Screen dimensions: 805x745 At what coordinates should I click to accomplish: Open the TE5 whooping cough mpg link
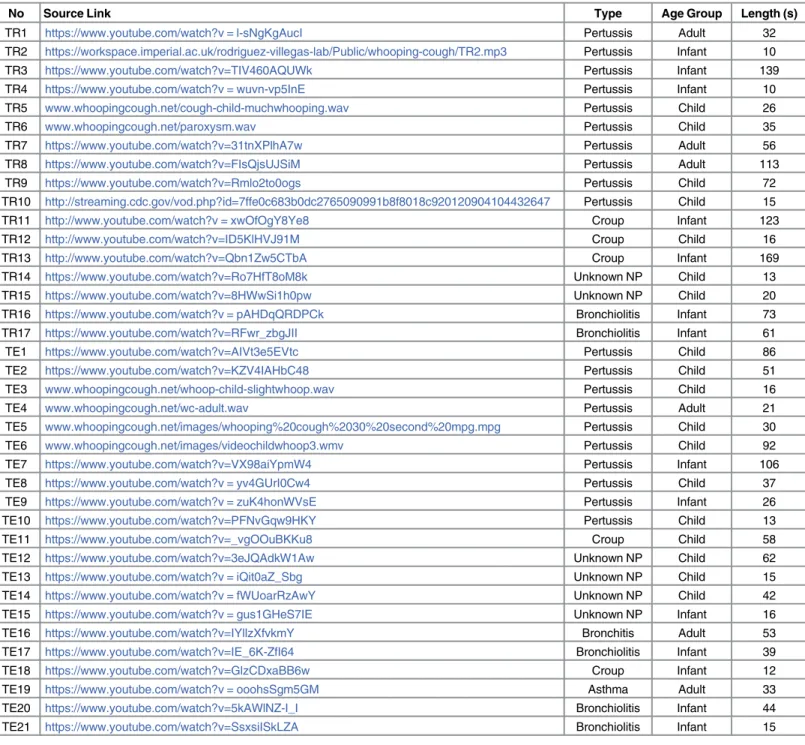click(273, 427)
